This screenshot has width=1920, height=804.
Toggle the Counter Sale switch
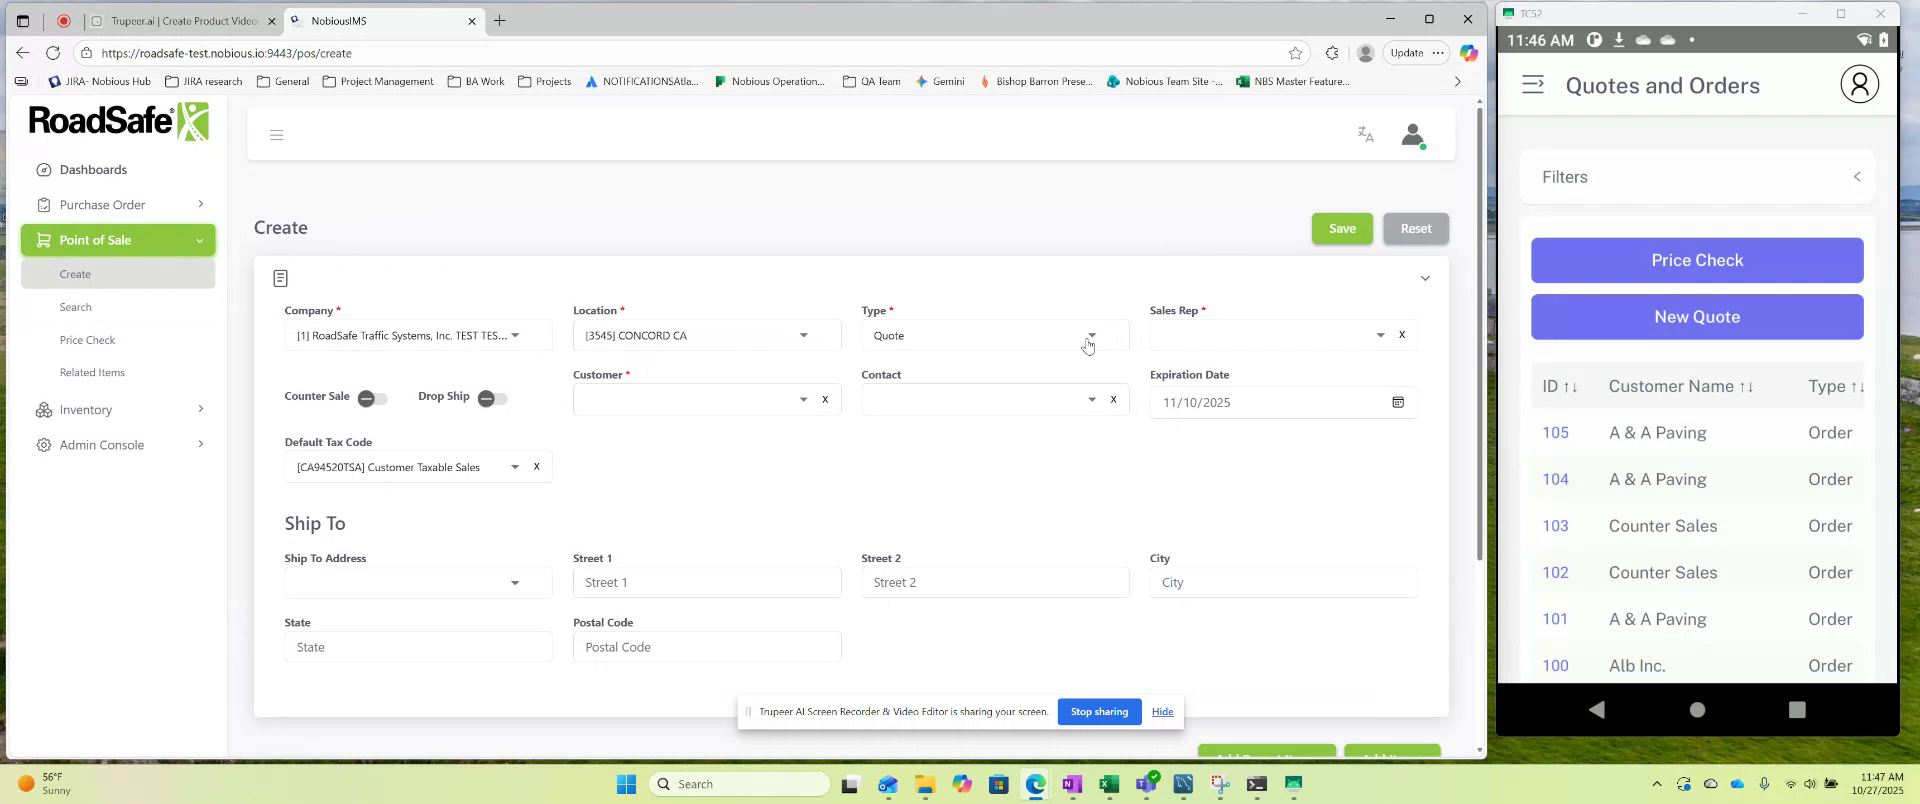point(372,398)
